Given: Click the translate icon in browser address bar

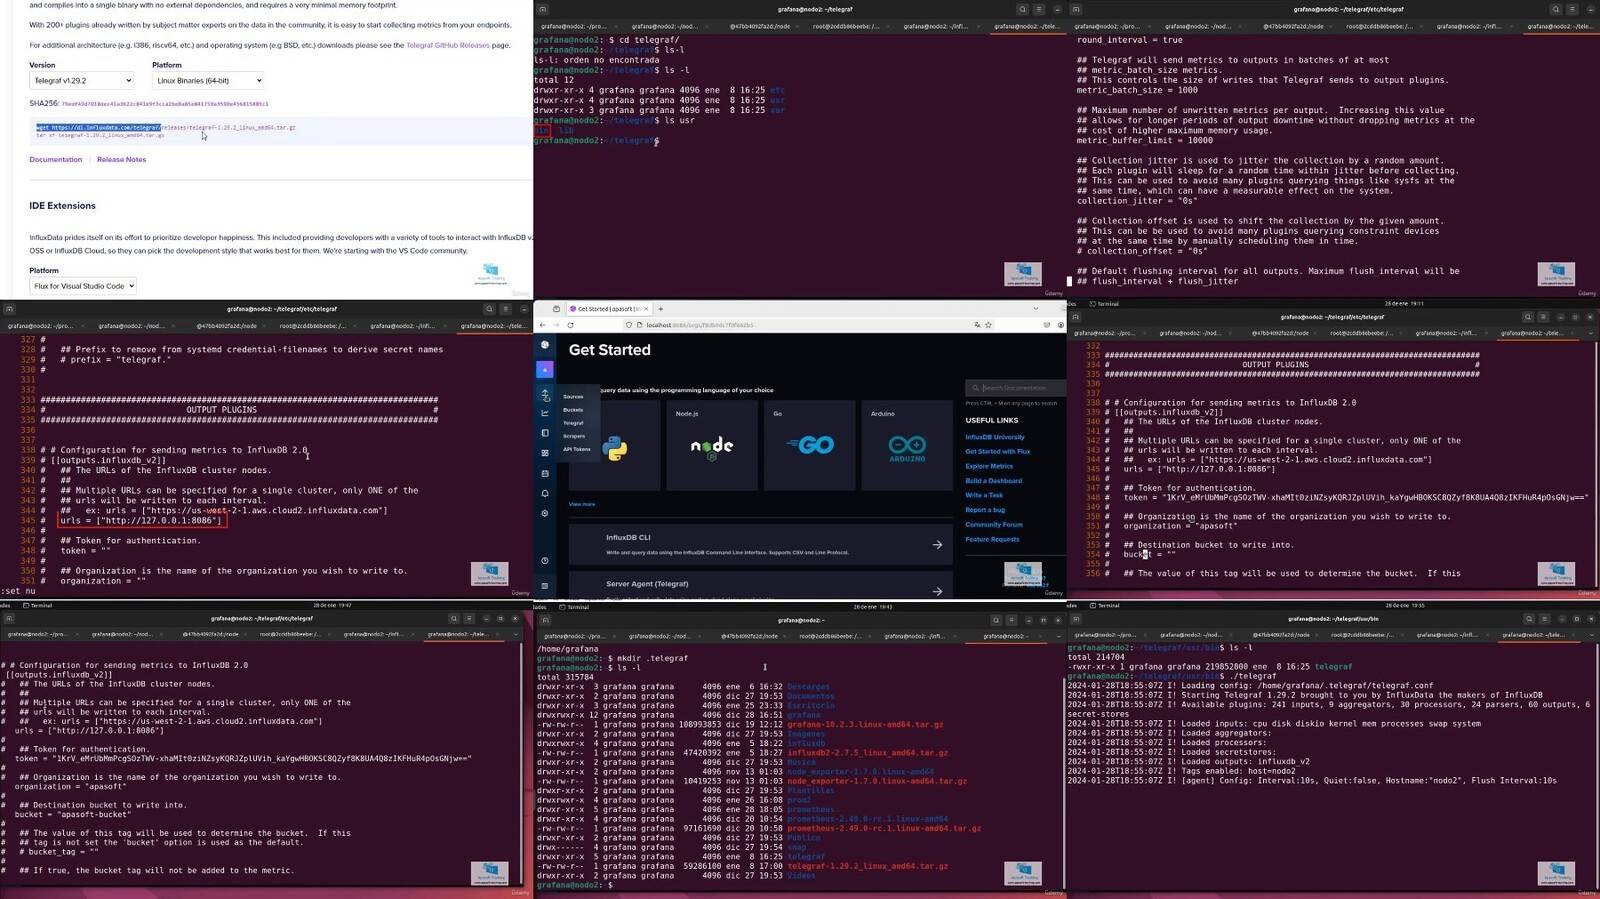Looking at the screenshot, I should 977,325.
